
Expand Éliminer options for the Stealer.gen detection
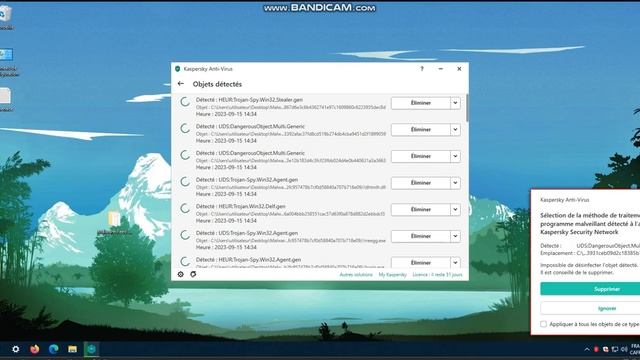[x=456, y=103]
